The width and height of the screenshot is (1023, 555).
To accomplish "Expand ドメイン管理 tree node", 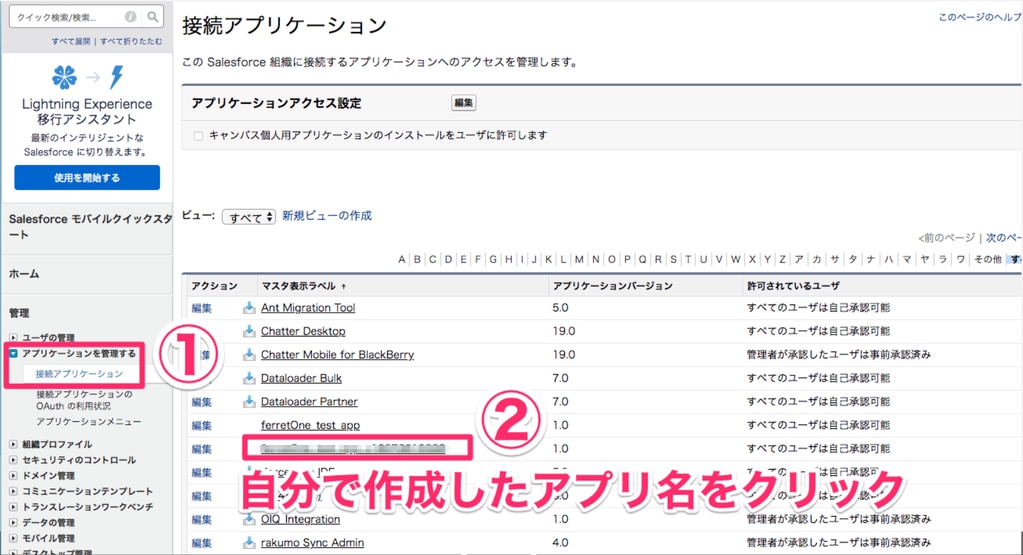I will (13, 475).
